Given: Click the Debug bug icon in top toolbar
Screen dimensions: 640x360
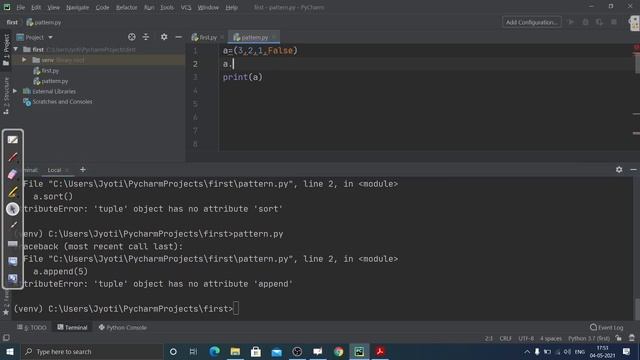Looking at the screenshot, I should click(585, 22).
